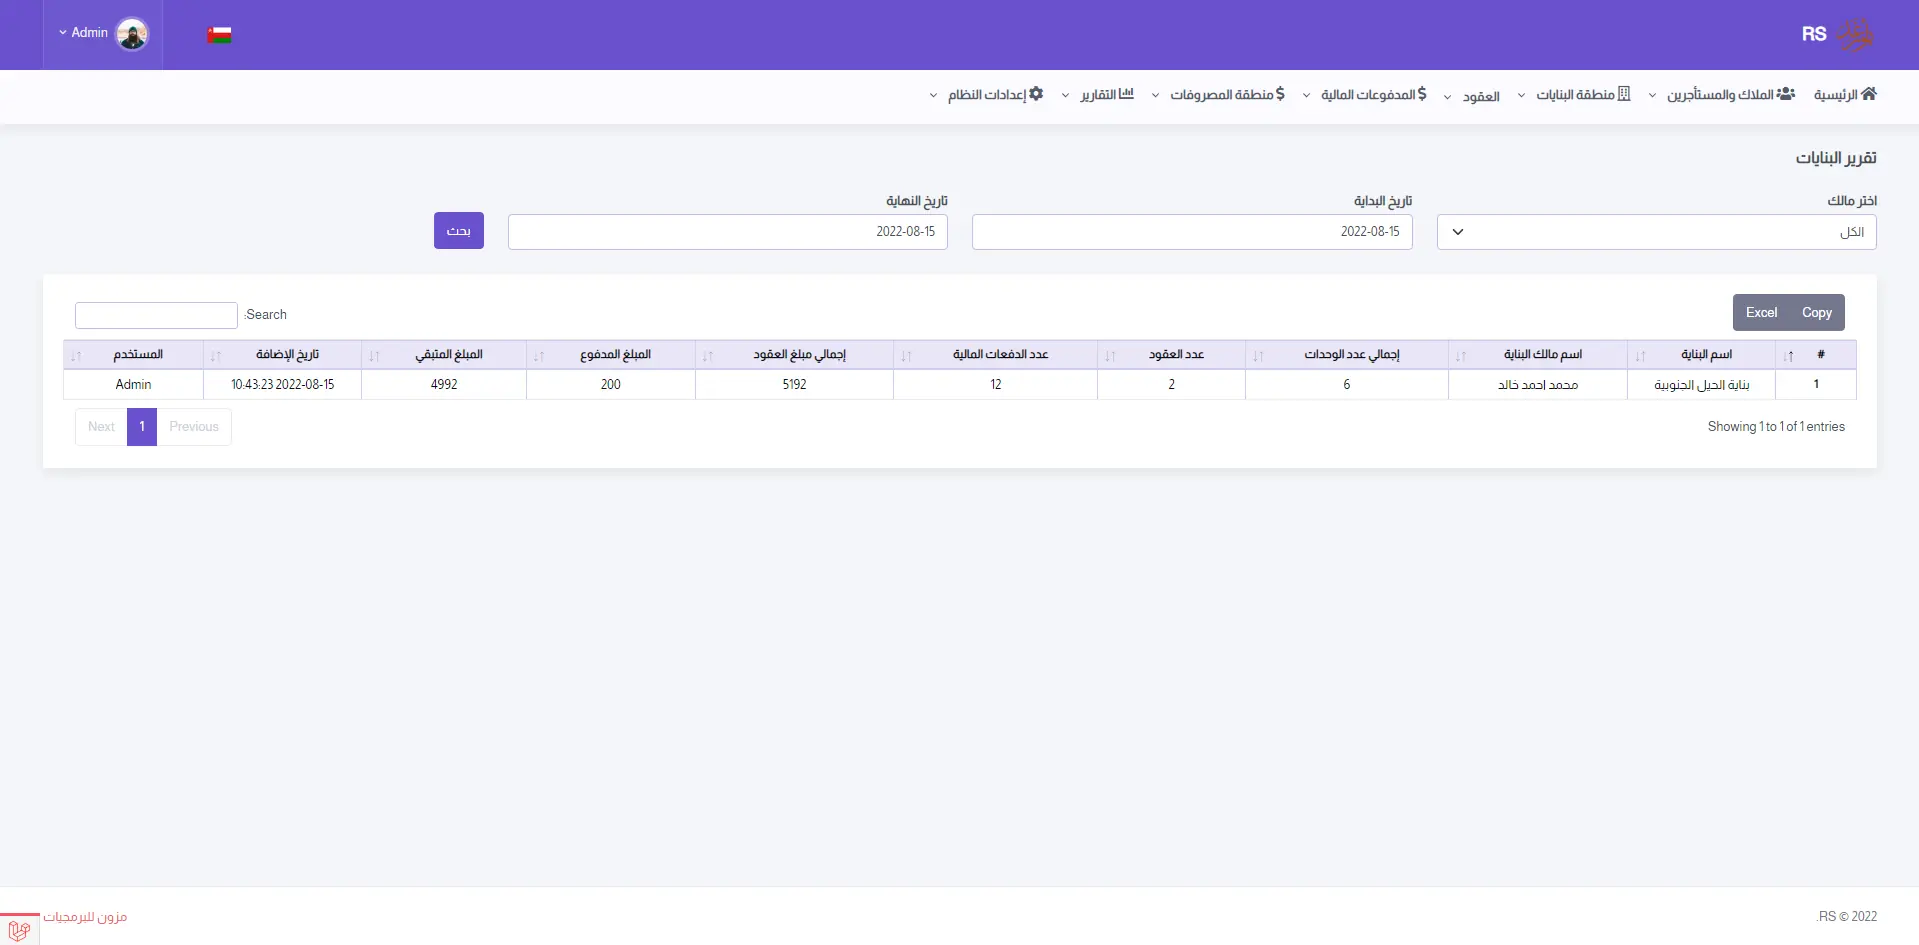This screenshot has height=945, width=1919.
Task: Sort the table by المبلغ المدفوع column
Action: (x=614, y=355)
